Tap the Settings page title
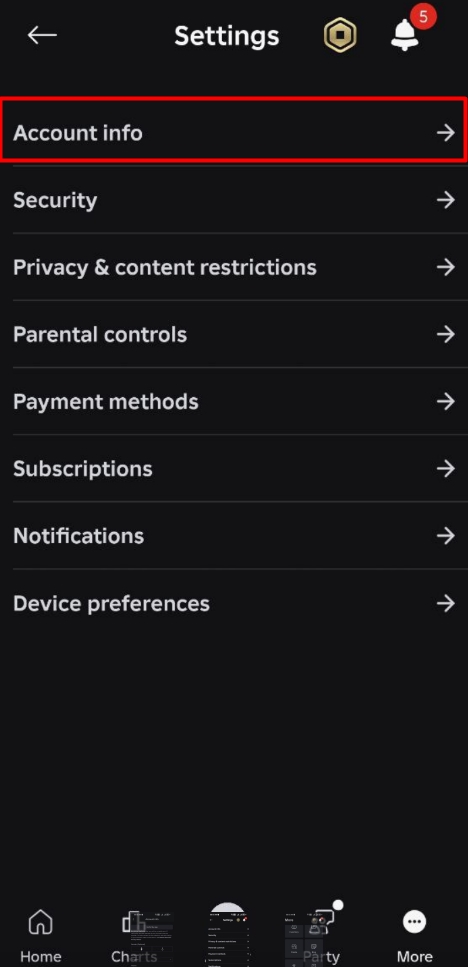Image resolution: width=468 pixels, height=967 pixels. coord(227,36)
